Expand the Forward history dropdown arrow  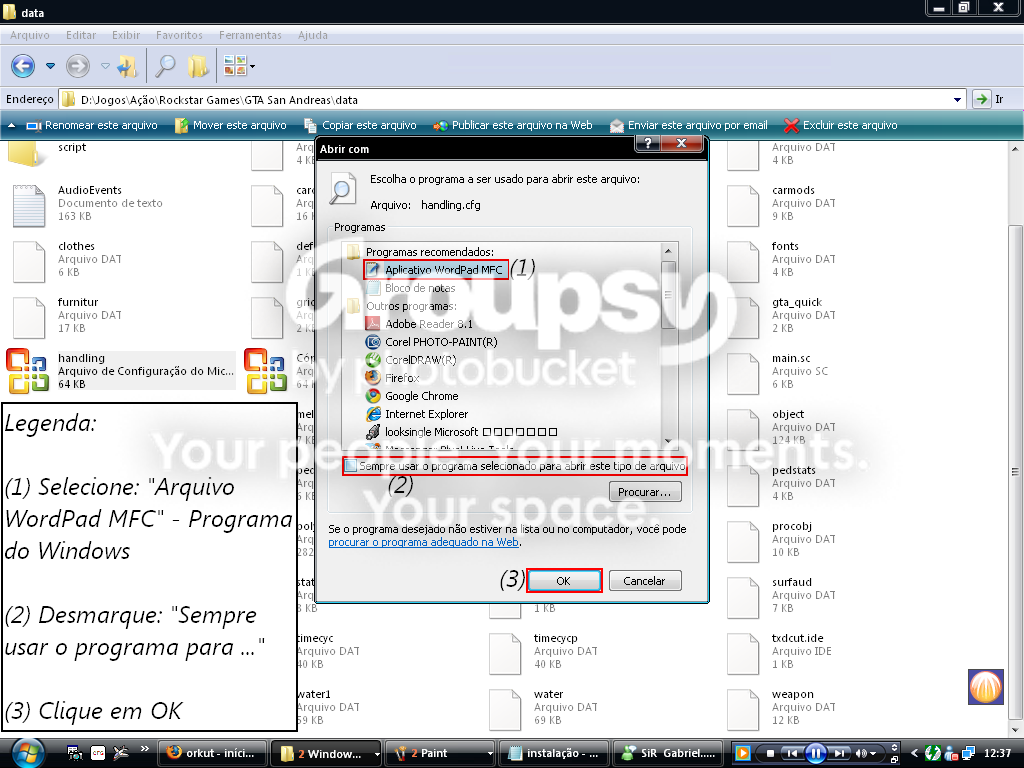(x=105, y=66)
